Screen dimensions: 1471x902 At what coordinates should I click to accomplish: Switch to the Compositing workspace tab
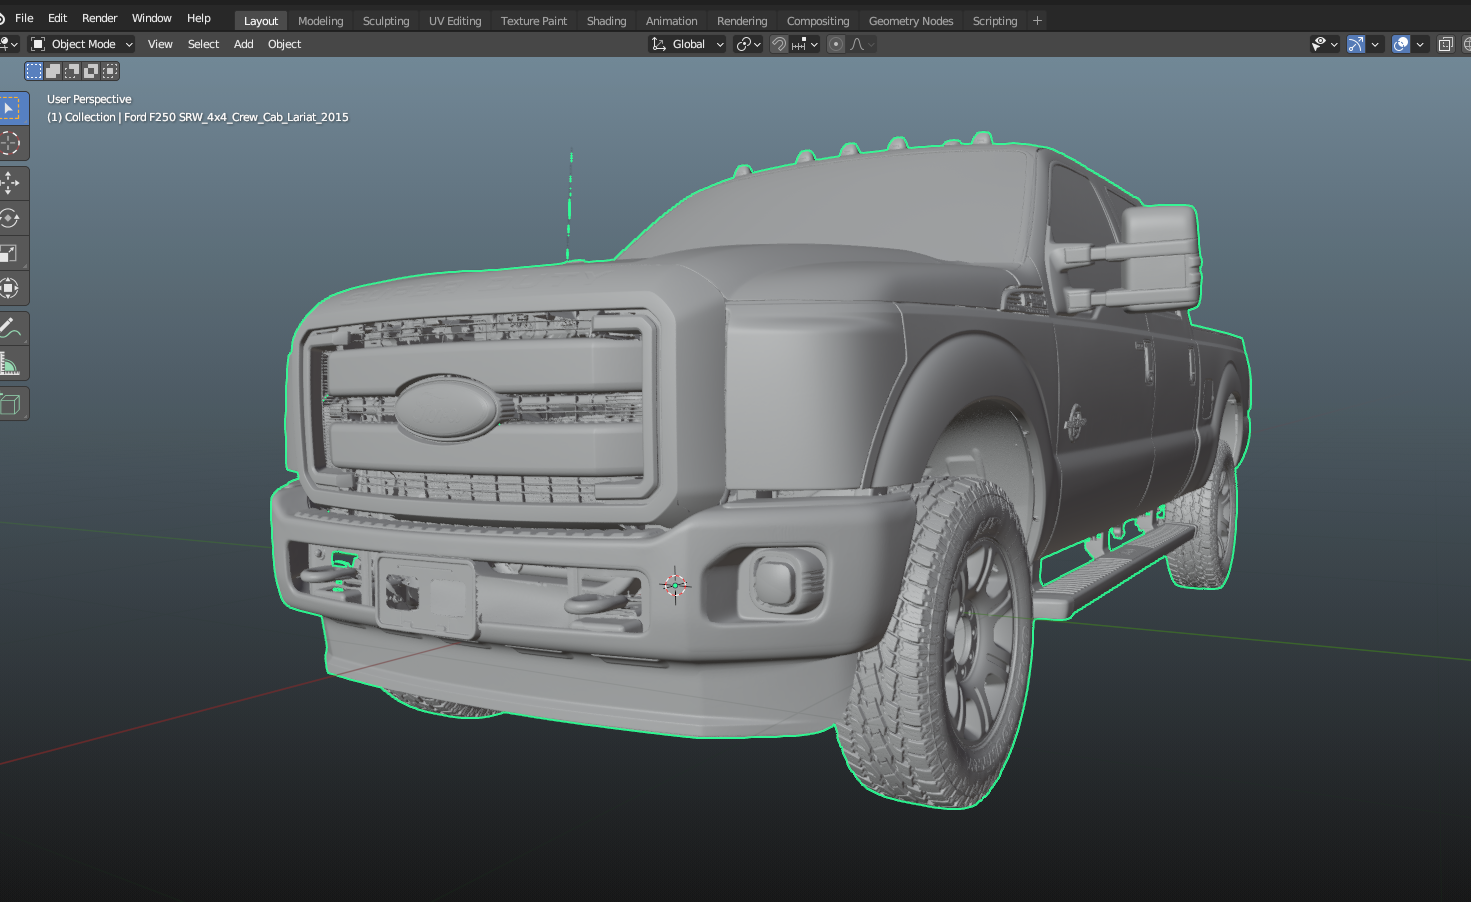tap(818, 21)
